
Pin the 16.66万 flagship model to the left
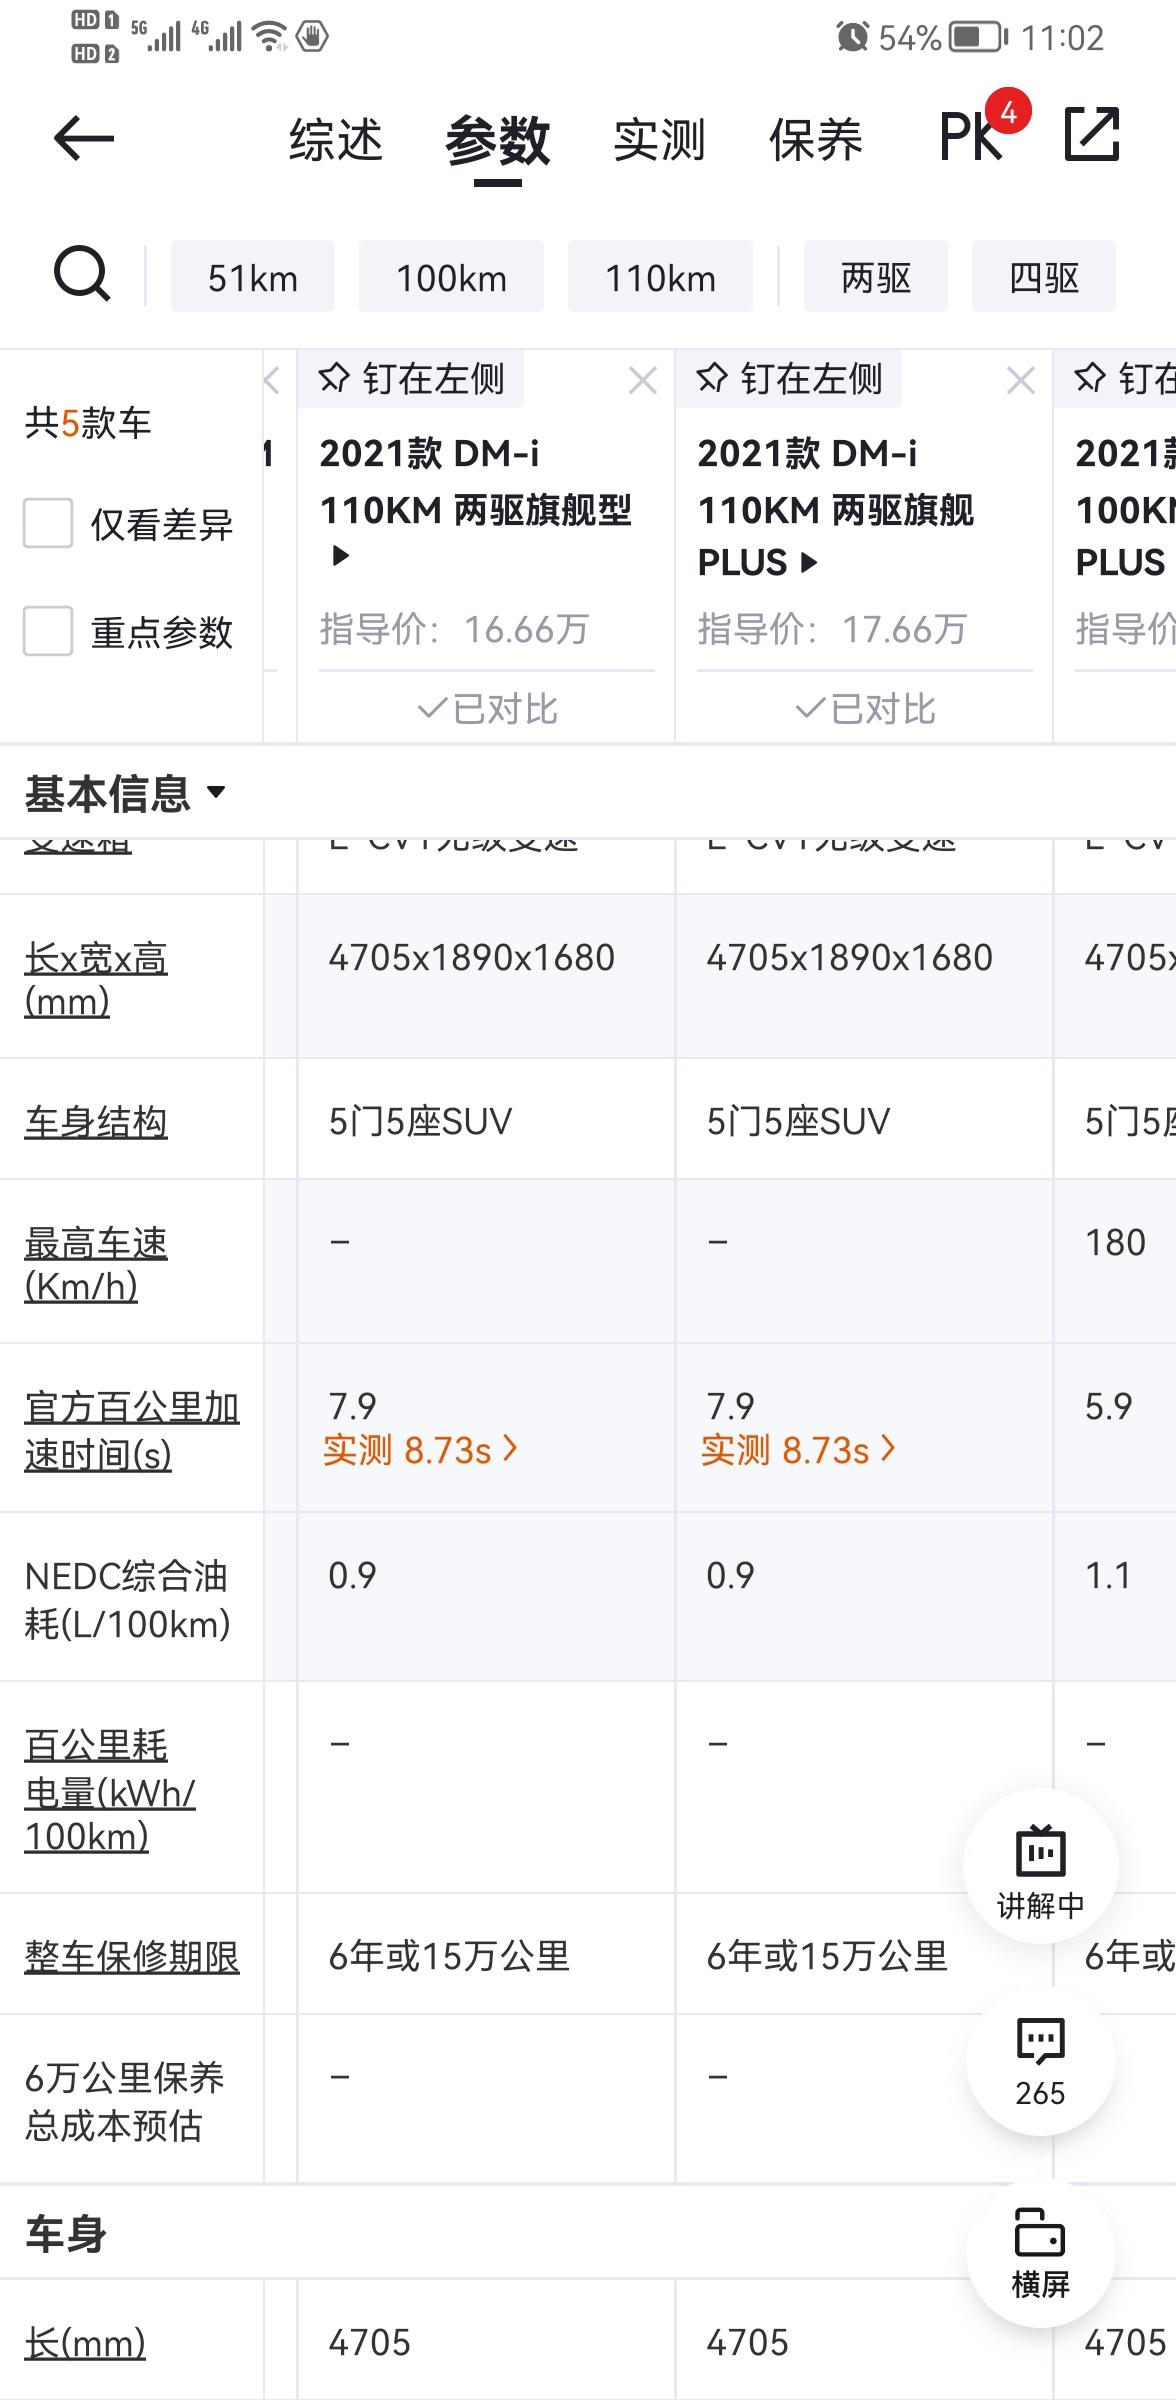click(411, 379)
